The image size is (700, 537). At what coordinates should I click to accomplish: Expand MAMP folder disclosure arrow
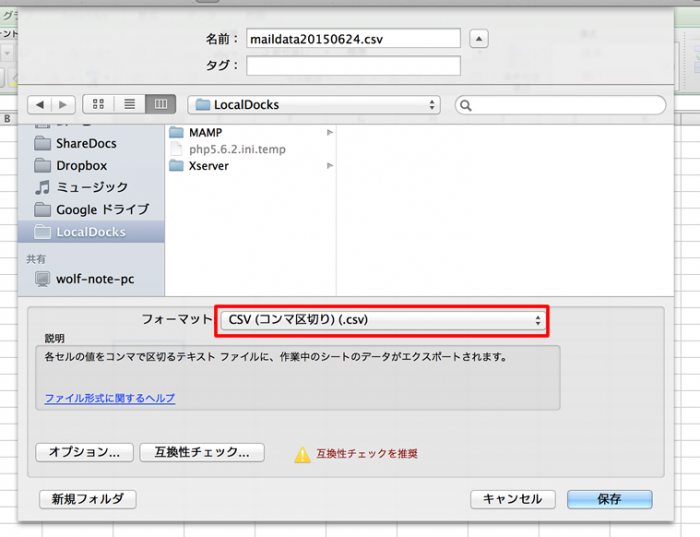click(x=329, y=133)
